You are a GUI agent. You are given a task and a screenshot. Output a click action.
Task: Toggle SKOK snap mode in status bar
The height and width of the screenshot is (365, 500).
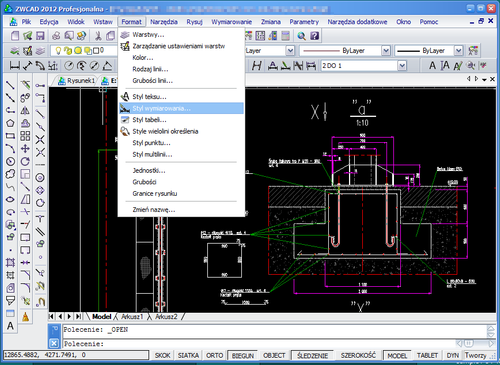point(163,356)
